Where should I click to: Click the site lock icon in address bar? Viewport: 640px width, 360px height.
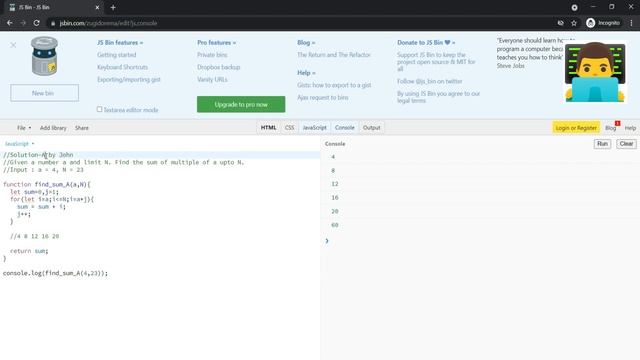click(53, 23)
